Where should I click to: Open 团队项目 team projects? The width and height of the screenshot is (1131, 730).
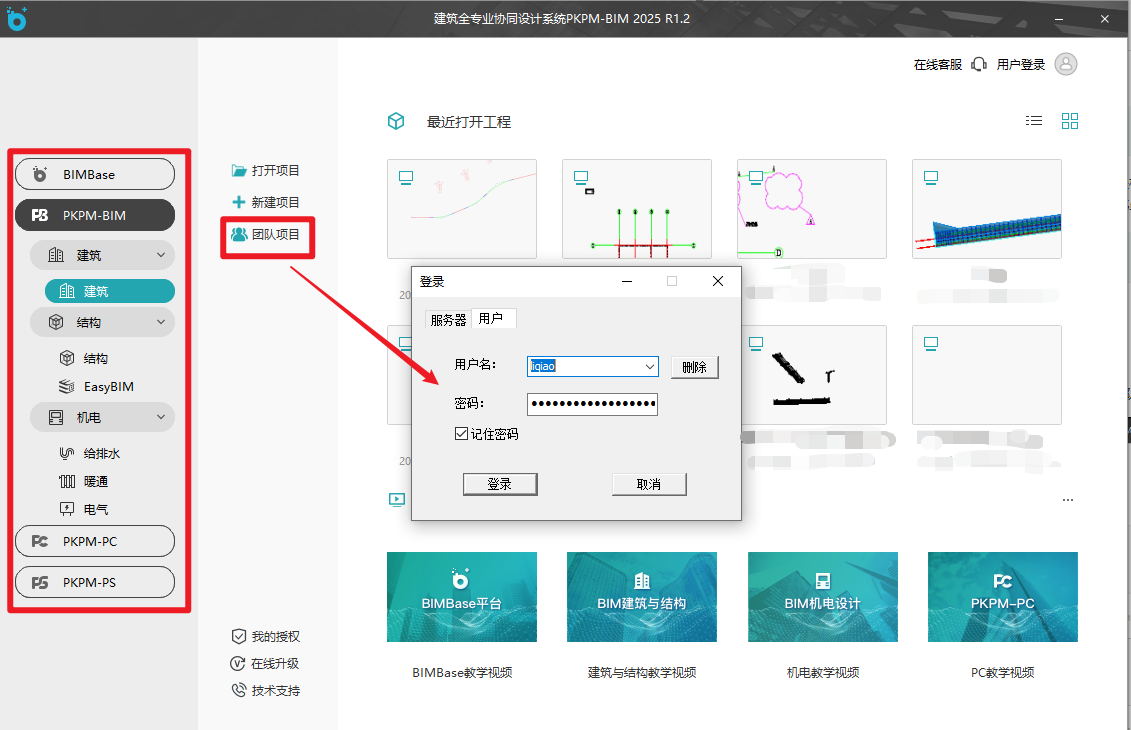(265, 234)
